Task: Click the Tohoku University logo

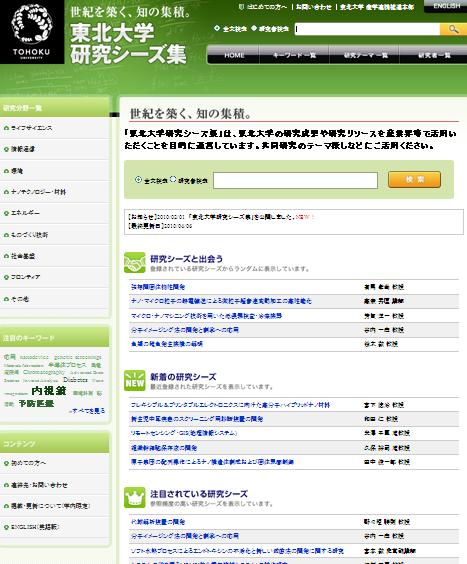Action: [x=32, y=32]
